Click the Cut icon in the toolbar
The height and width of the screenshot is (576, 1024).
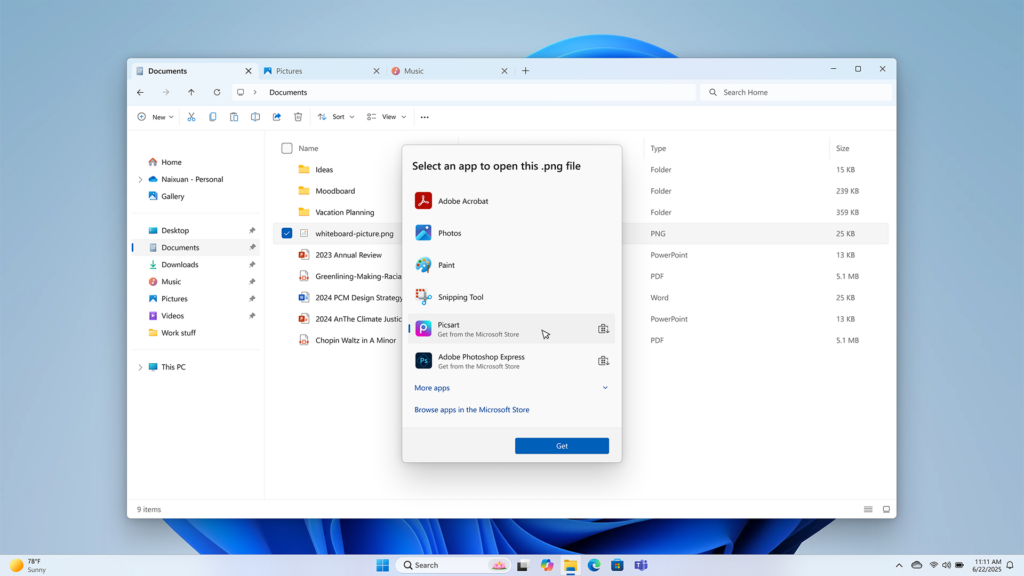tap(191, 117)
